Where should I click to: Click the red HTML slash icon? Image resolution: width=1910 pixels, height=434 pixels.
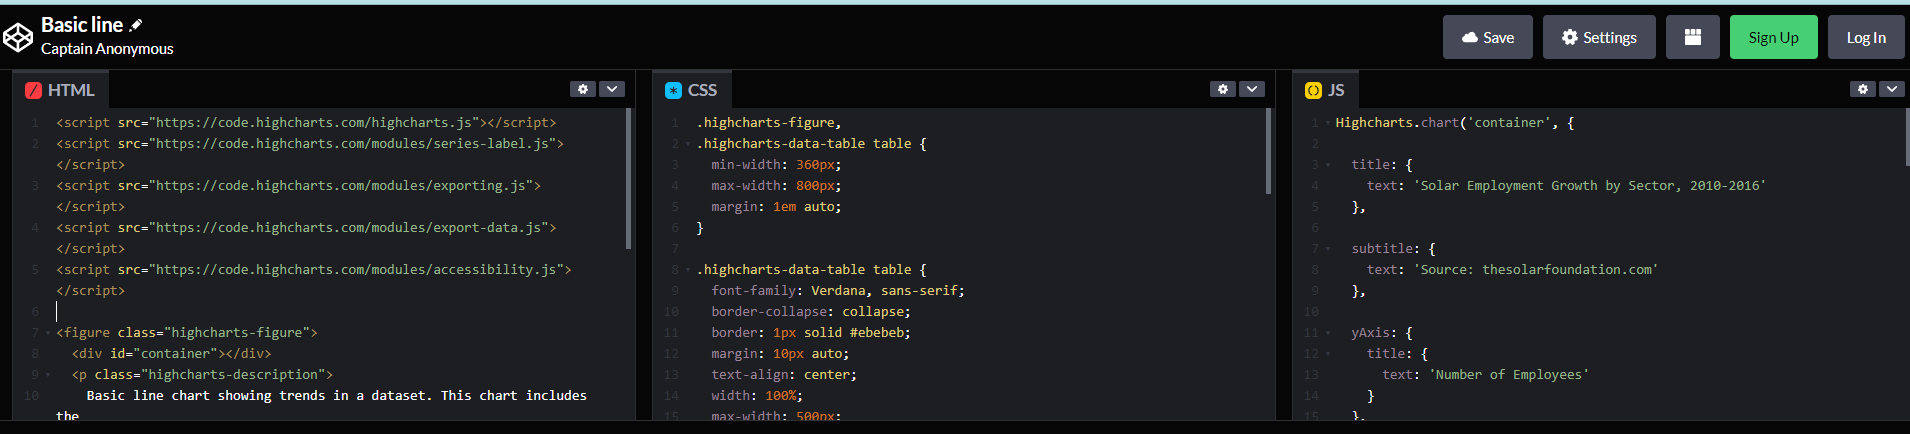click(33, 90)
